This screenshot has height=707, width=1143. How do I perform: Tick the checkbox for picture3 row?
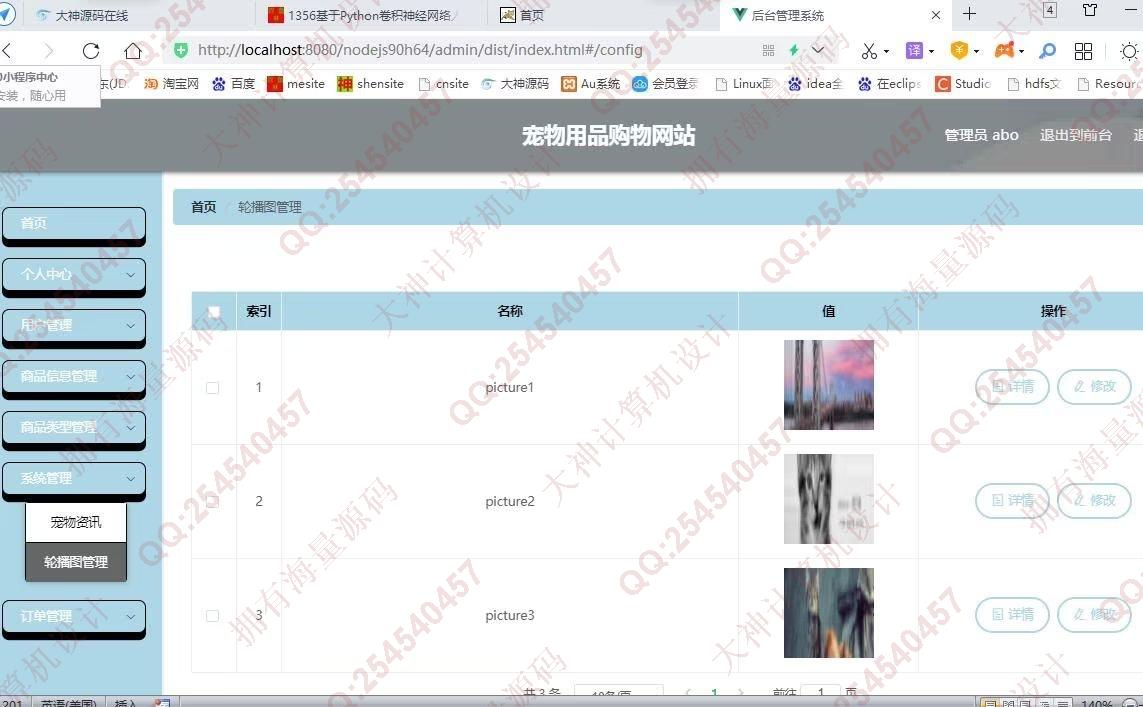[x=212, y=615]
